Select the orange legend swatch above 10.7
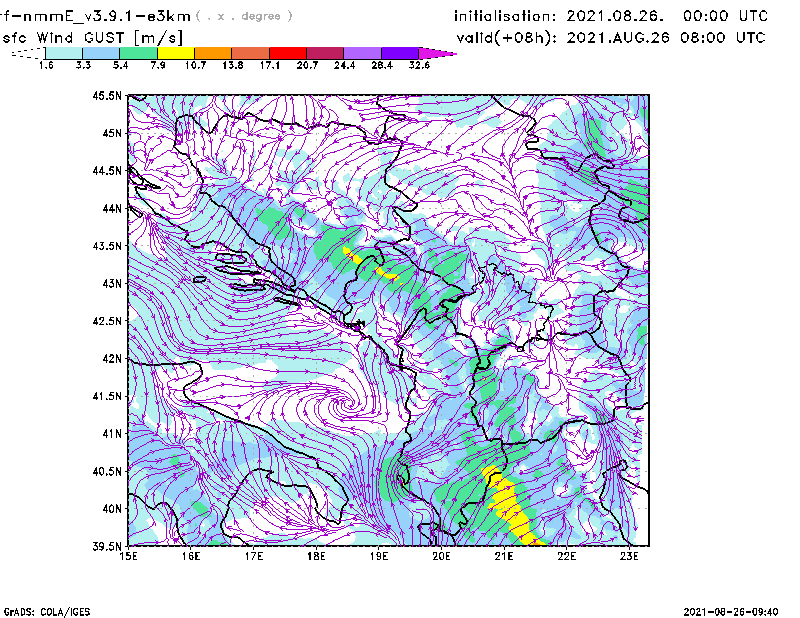800x618 pixels. pos(213,53)
